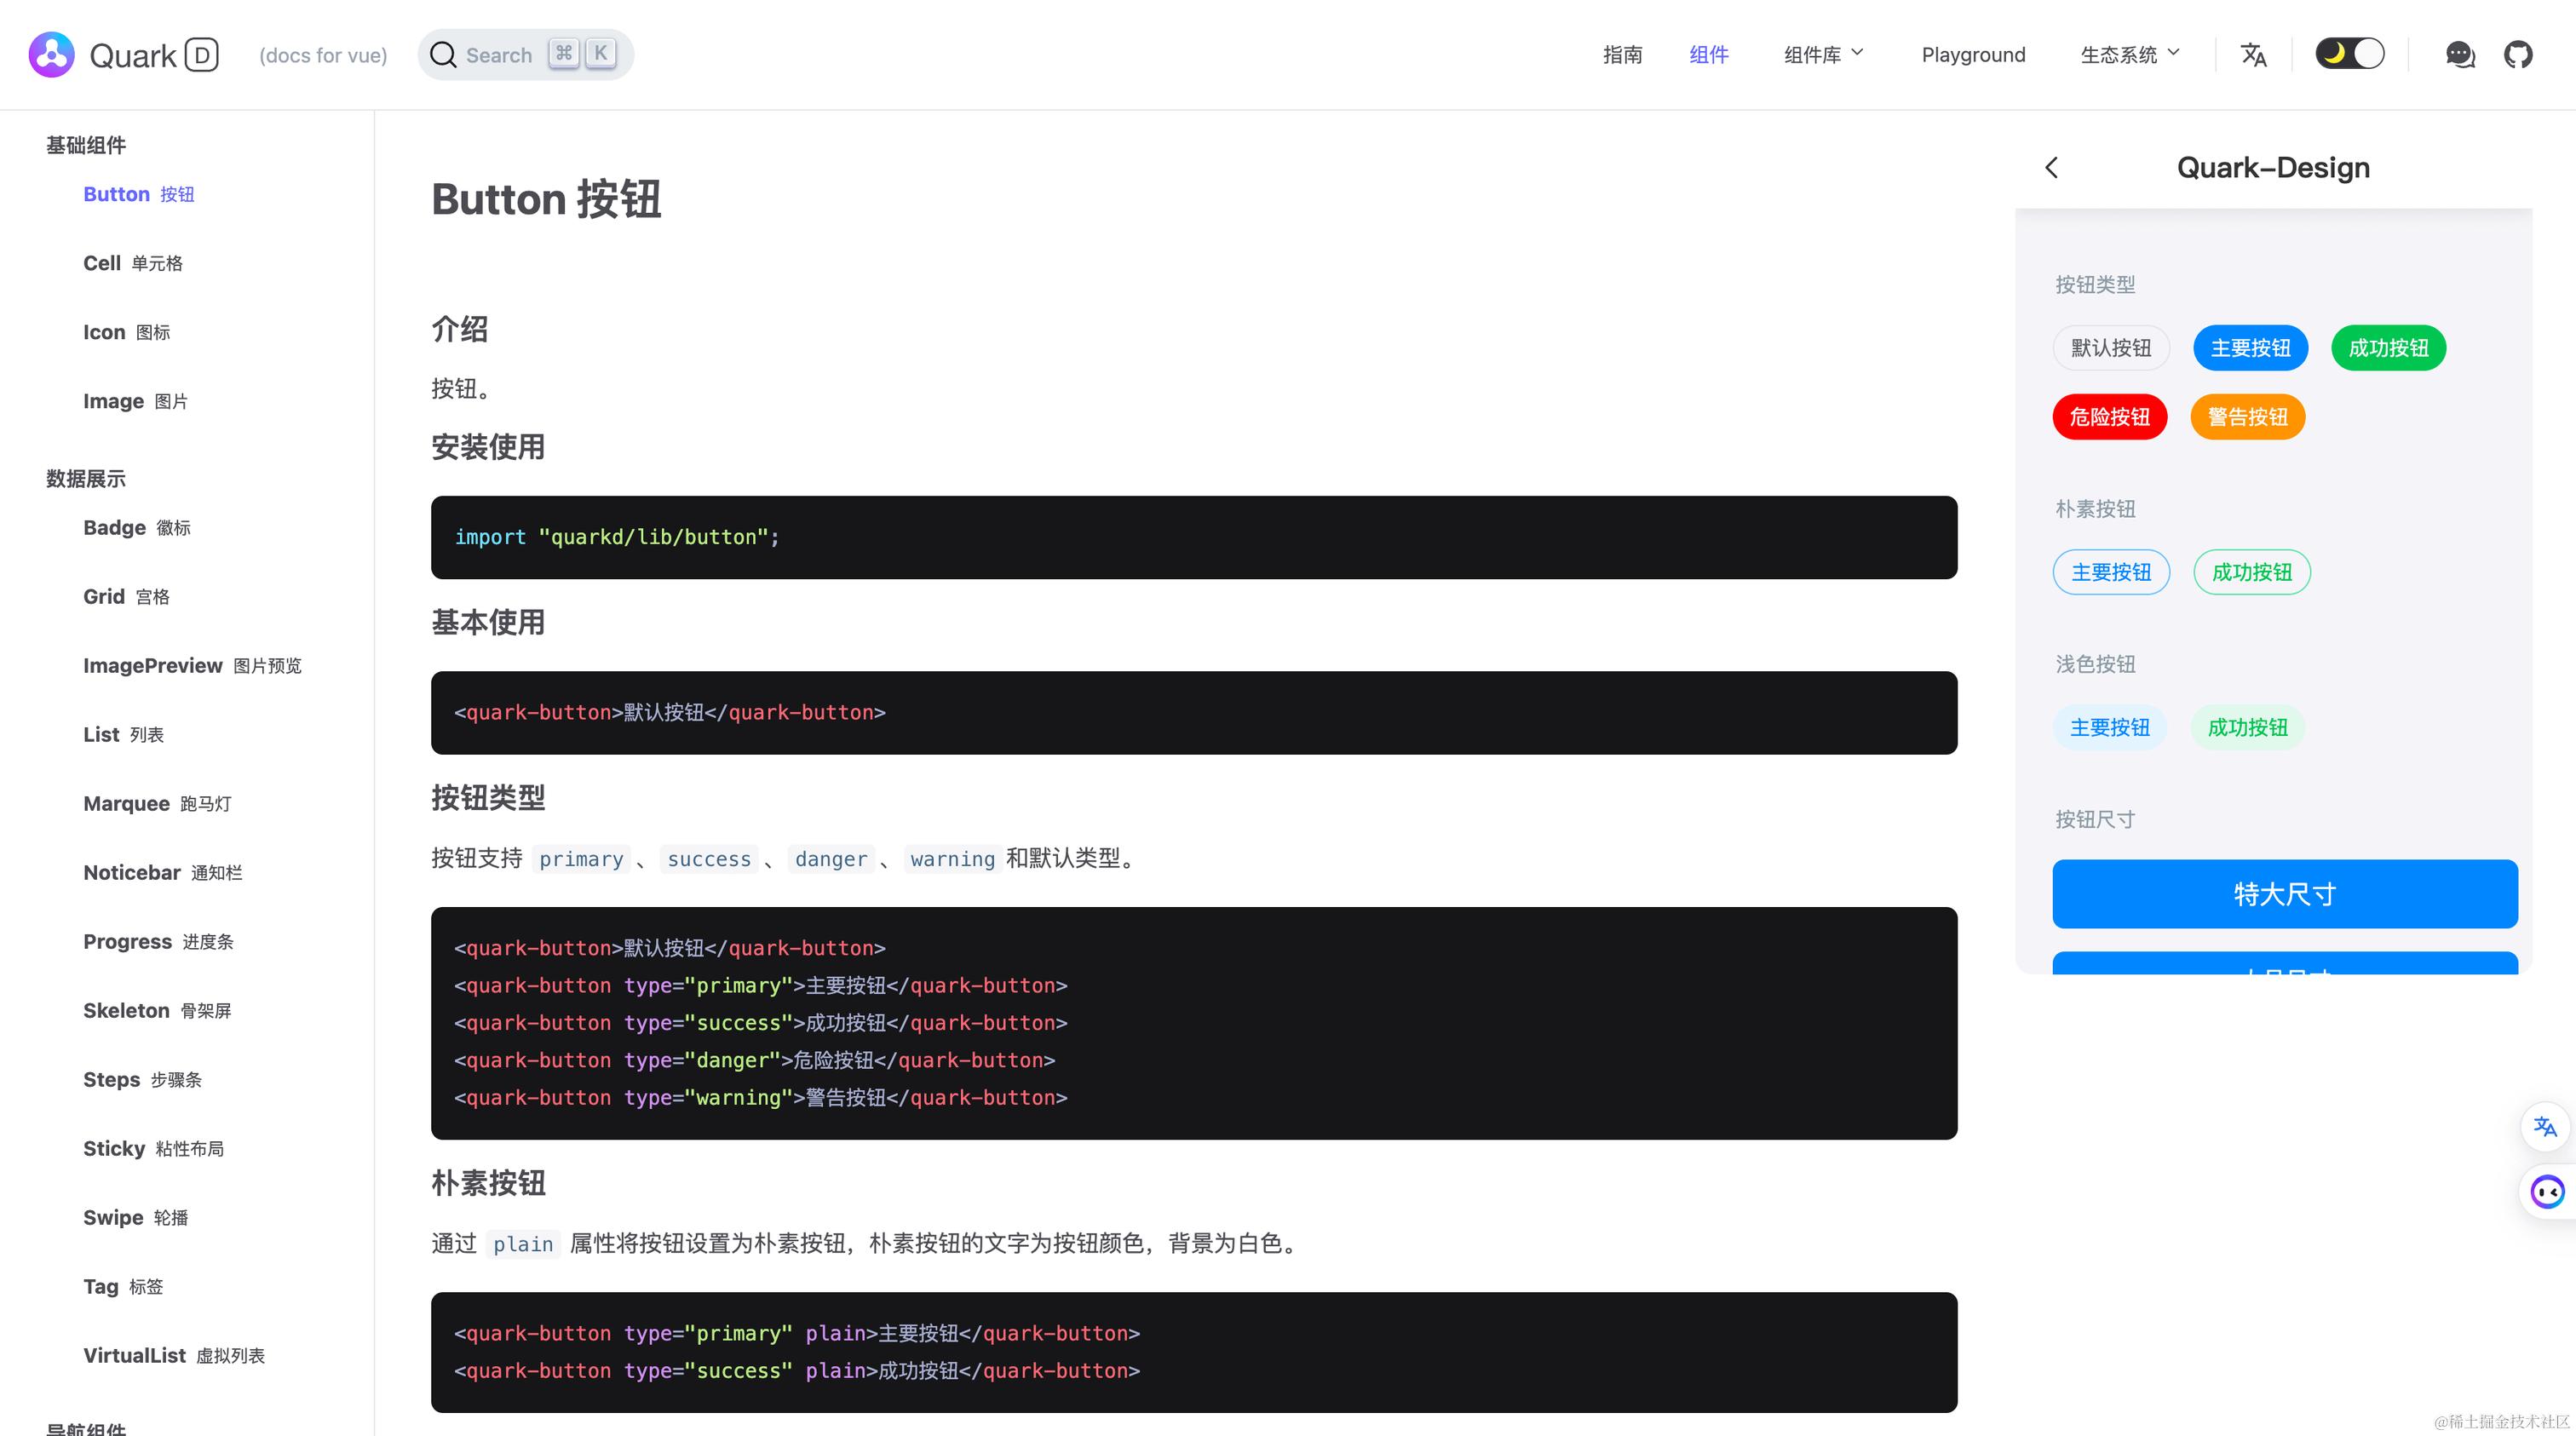The height and width of the screenshot is (1436, 2576).
Task: Click the back arrow in phone preview
Action: tap(2052, 168)
